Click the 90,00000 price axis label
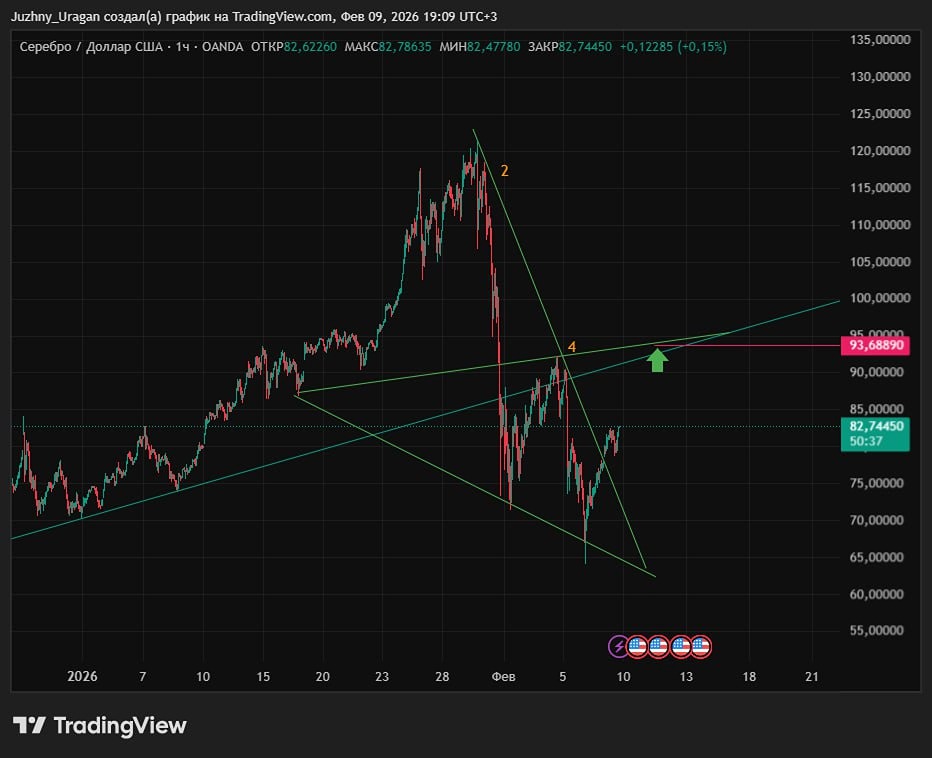Viewport: 932px width, 758px height. click(x=876, y=372)
